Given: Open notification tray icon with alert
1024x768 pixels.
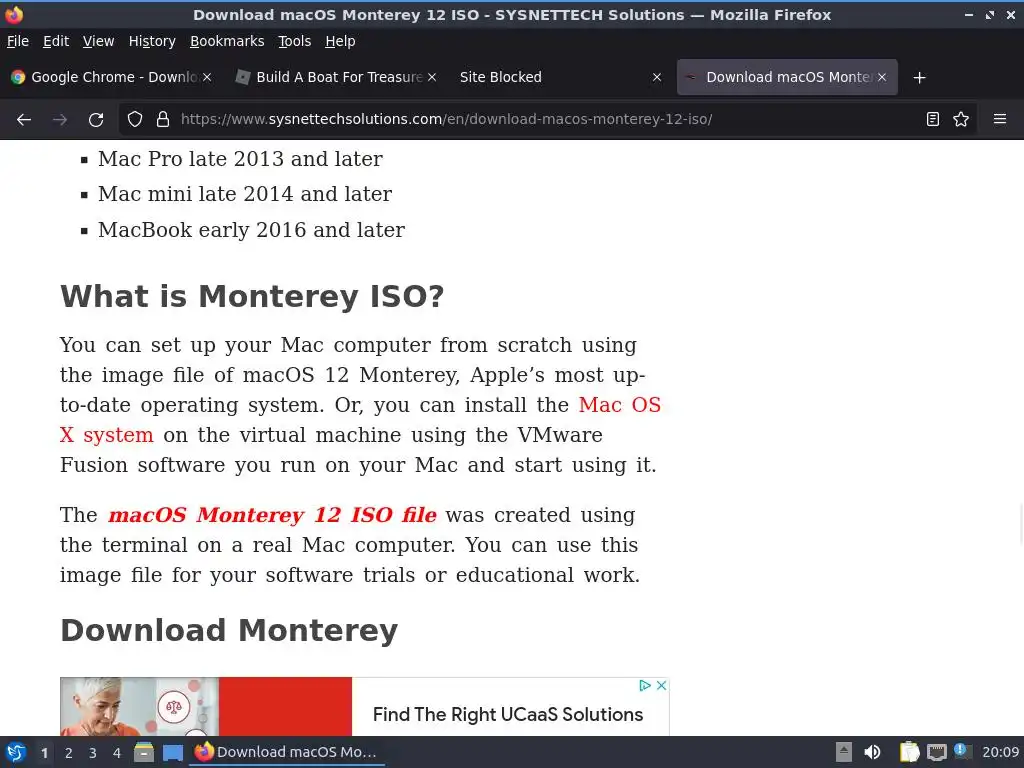Looking at the screenshot, I should pos(962,751).
